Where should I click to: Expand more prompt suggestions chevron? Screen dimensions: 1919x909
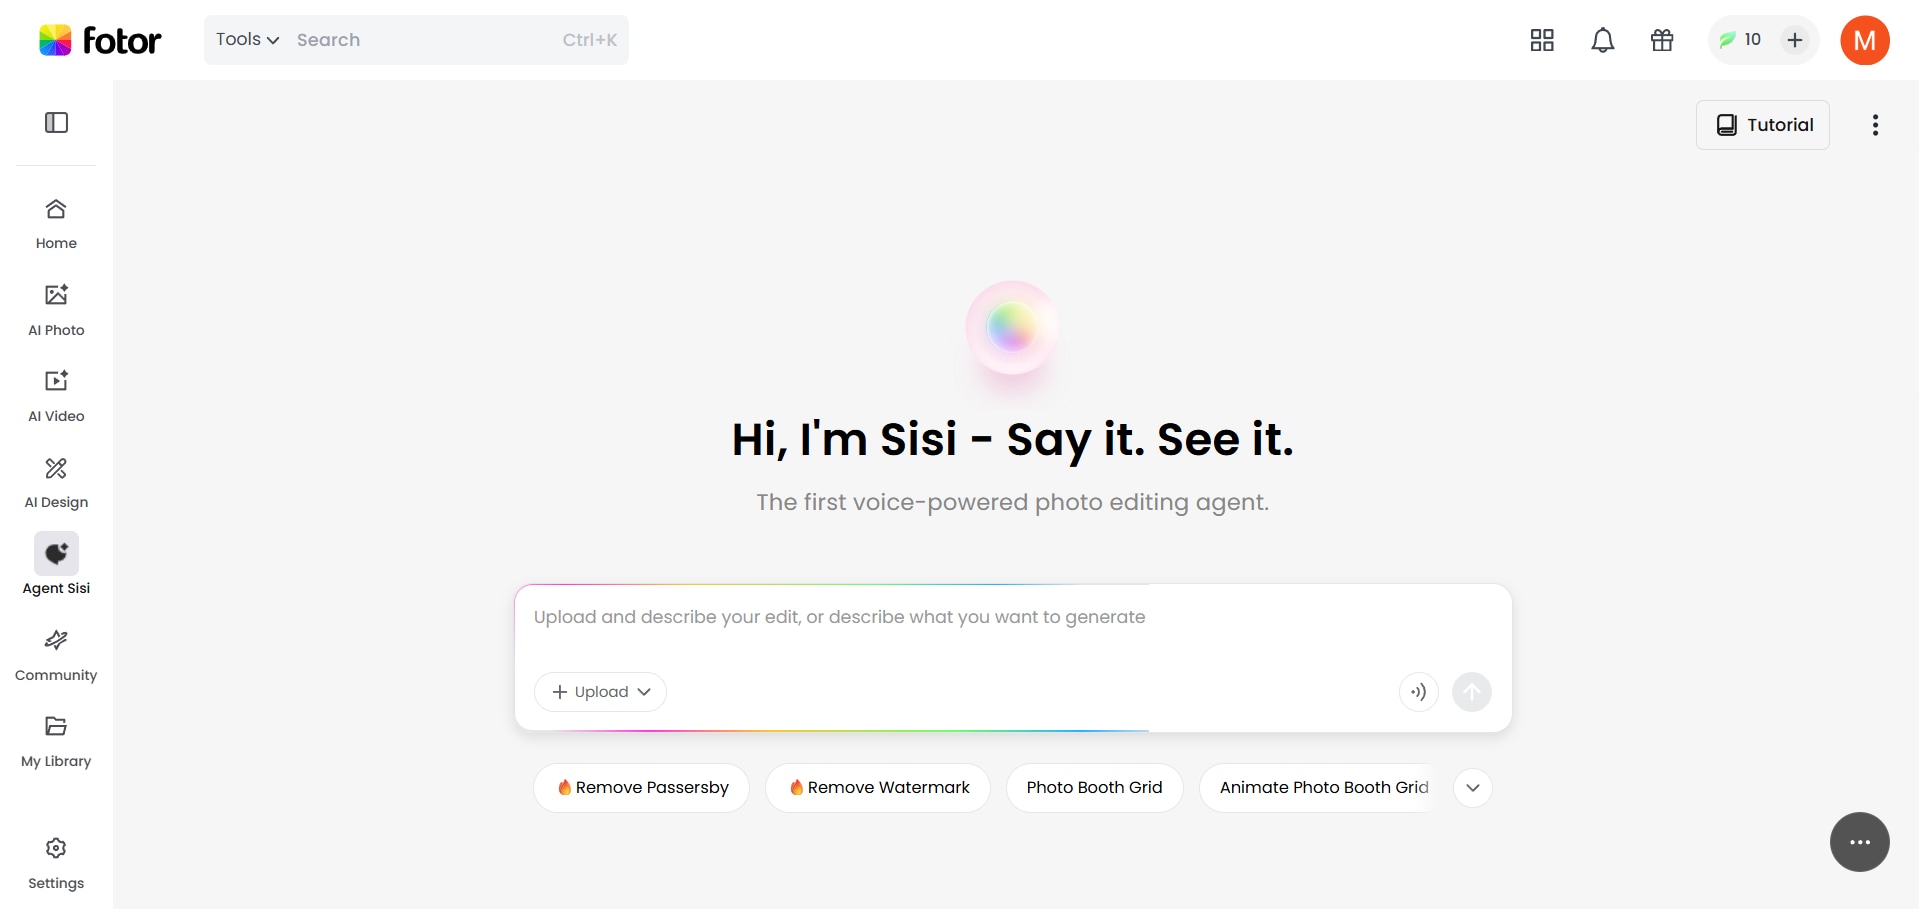(x=1472, y=788)
